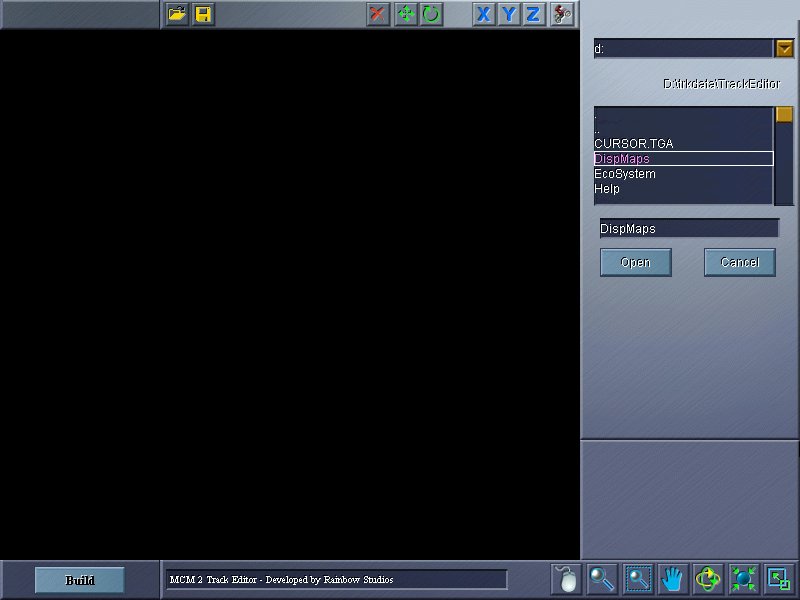Select the green move arrows tool
800x600 pixels.
click(x=406, y=14)
